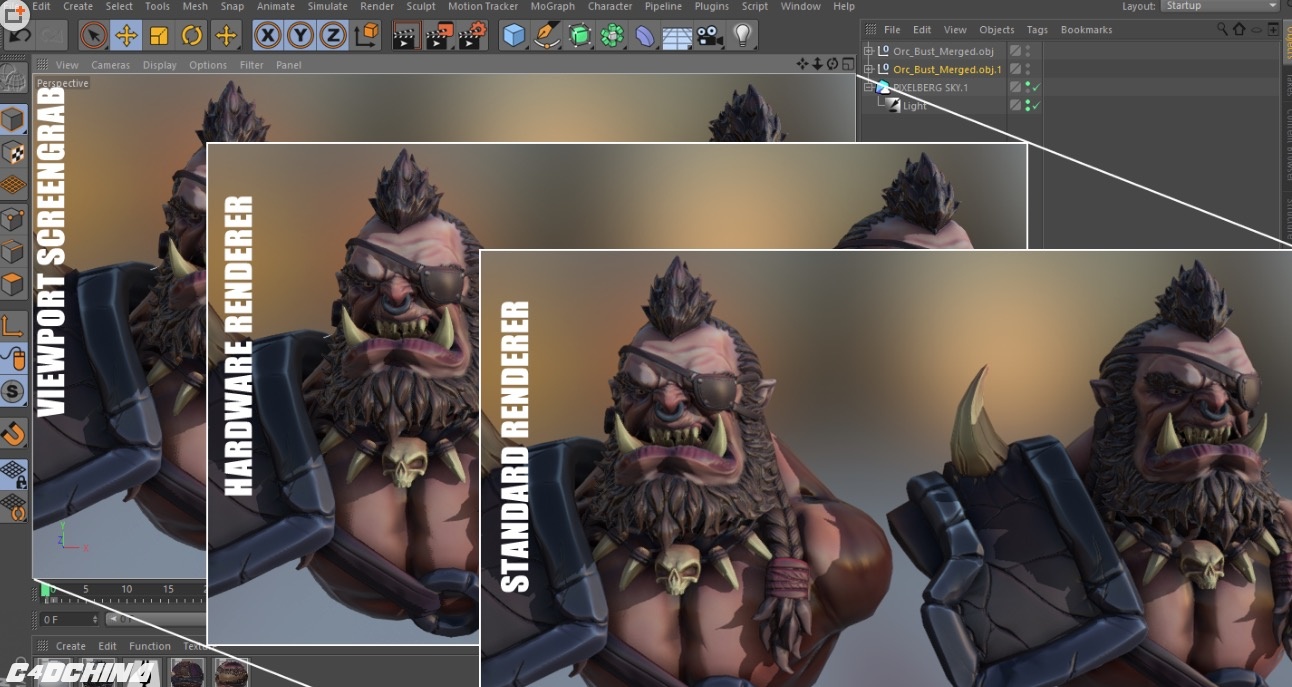The width and height of the screenshot is (1292, 687).
Task: Open the MoGraph menu
Action: pyautogui.click(x=553, y=6)
